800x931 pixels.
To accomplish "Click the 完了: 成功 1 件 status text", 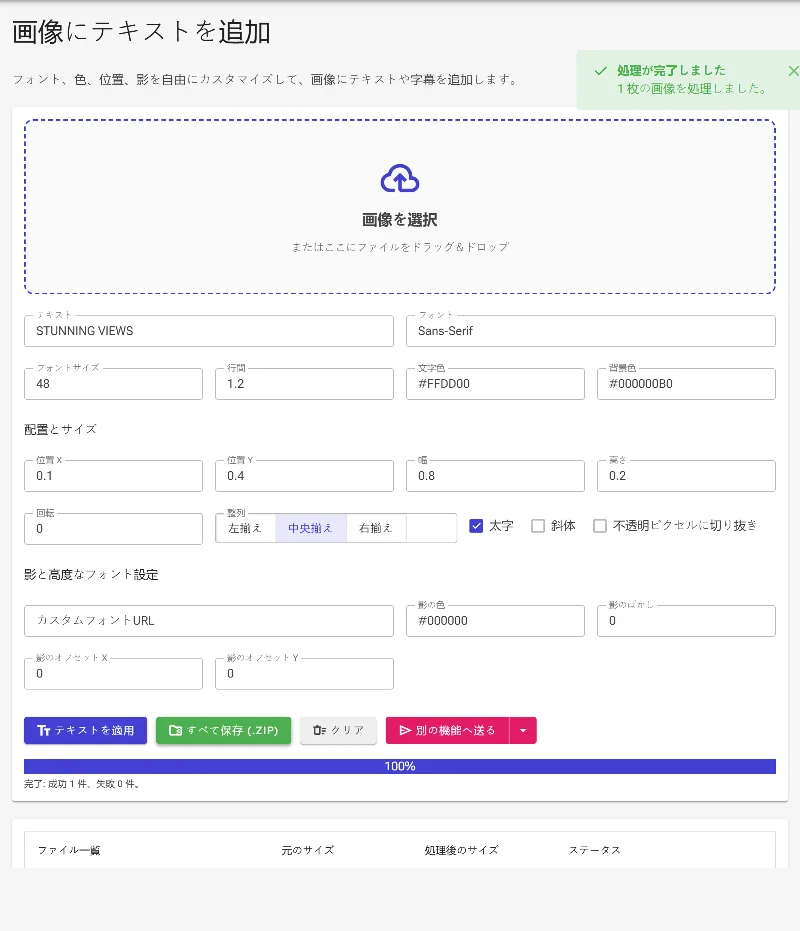I will click(x=82, y=784).
